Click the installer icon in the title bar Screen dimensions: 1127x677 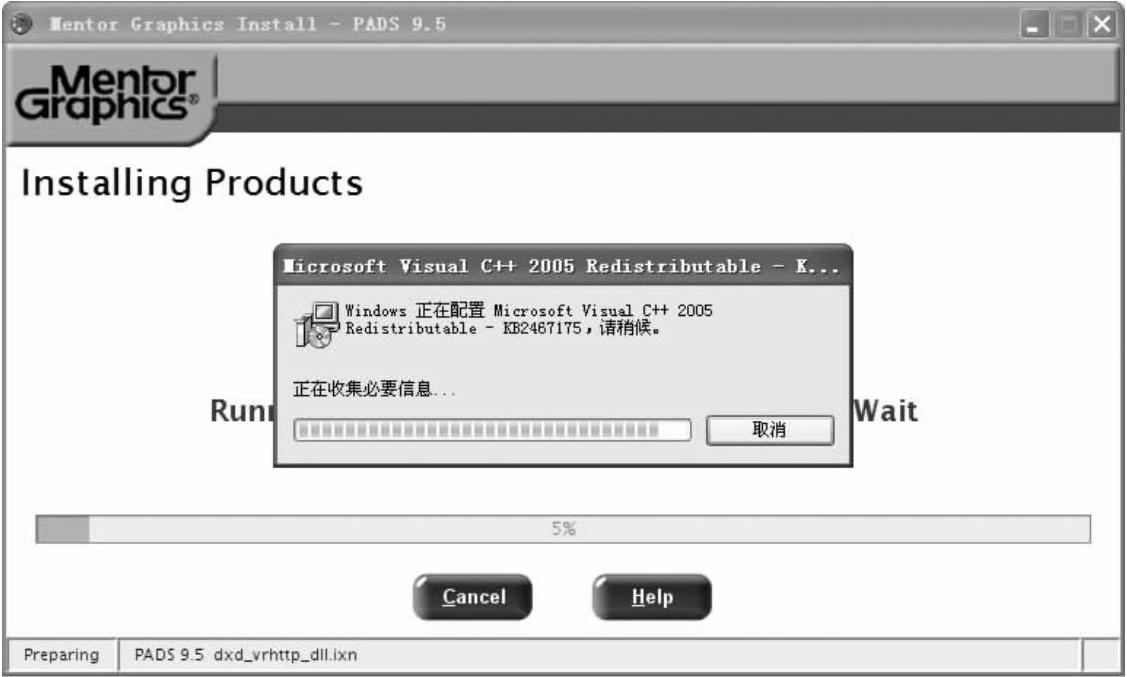22,24
